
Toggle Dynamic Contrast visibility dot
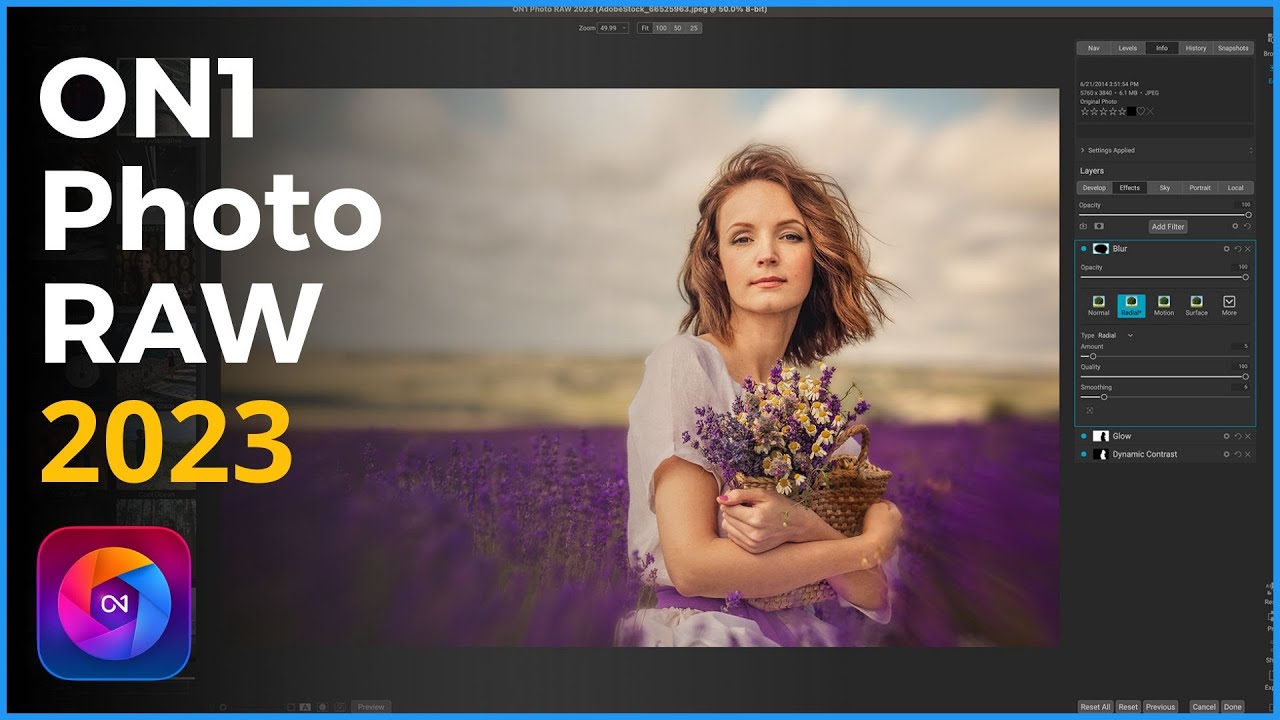click(x=1084, y=454)
